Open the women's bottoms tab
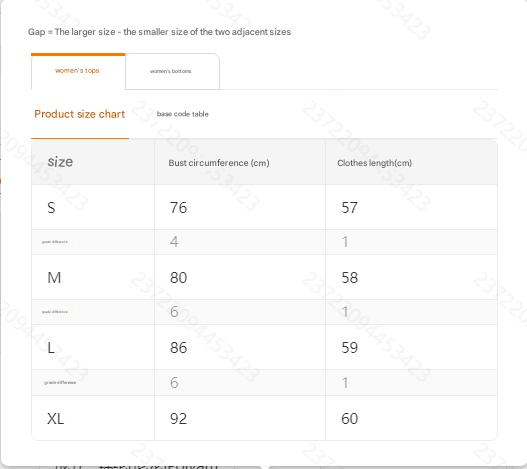This screenshot has height=469, width=527. coord(172,71)
